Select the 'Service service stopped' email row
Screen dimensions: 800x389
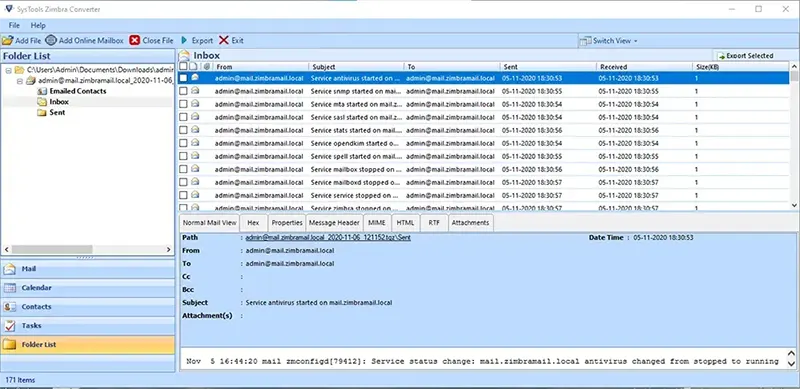pos(483,195)
